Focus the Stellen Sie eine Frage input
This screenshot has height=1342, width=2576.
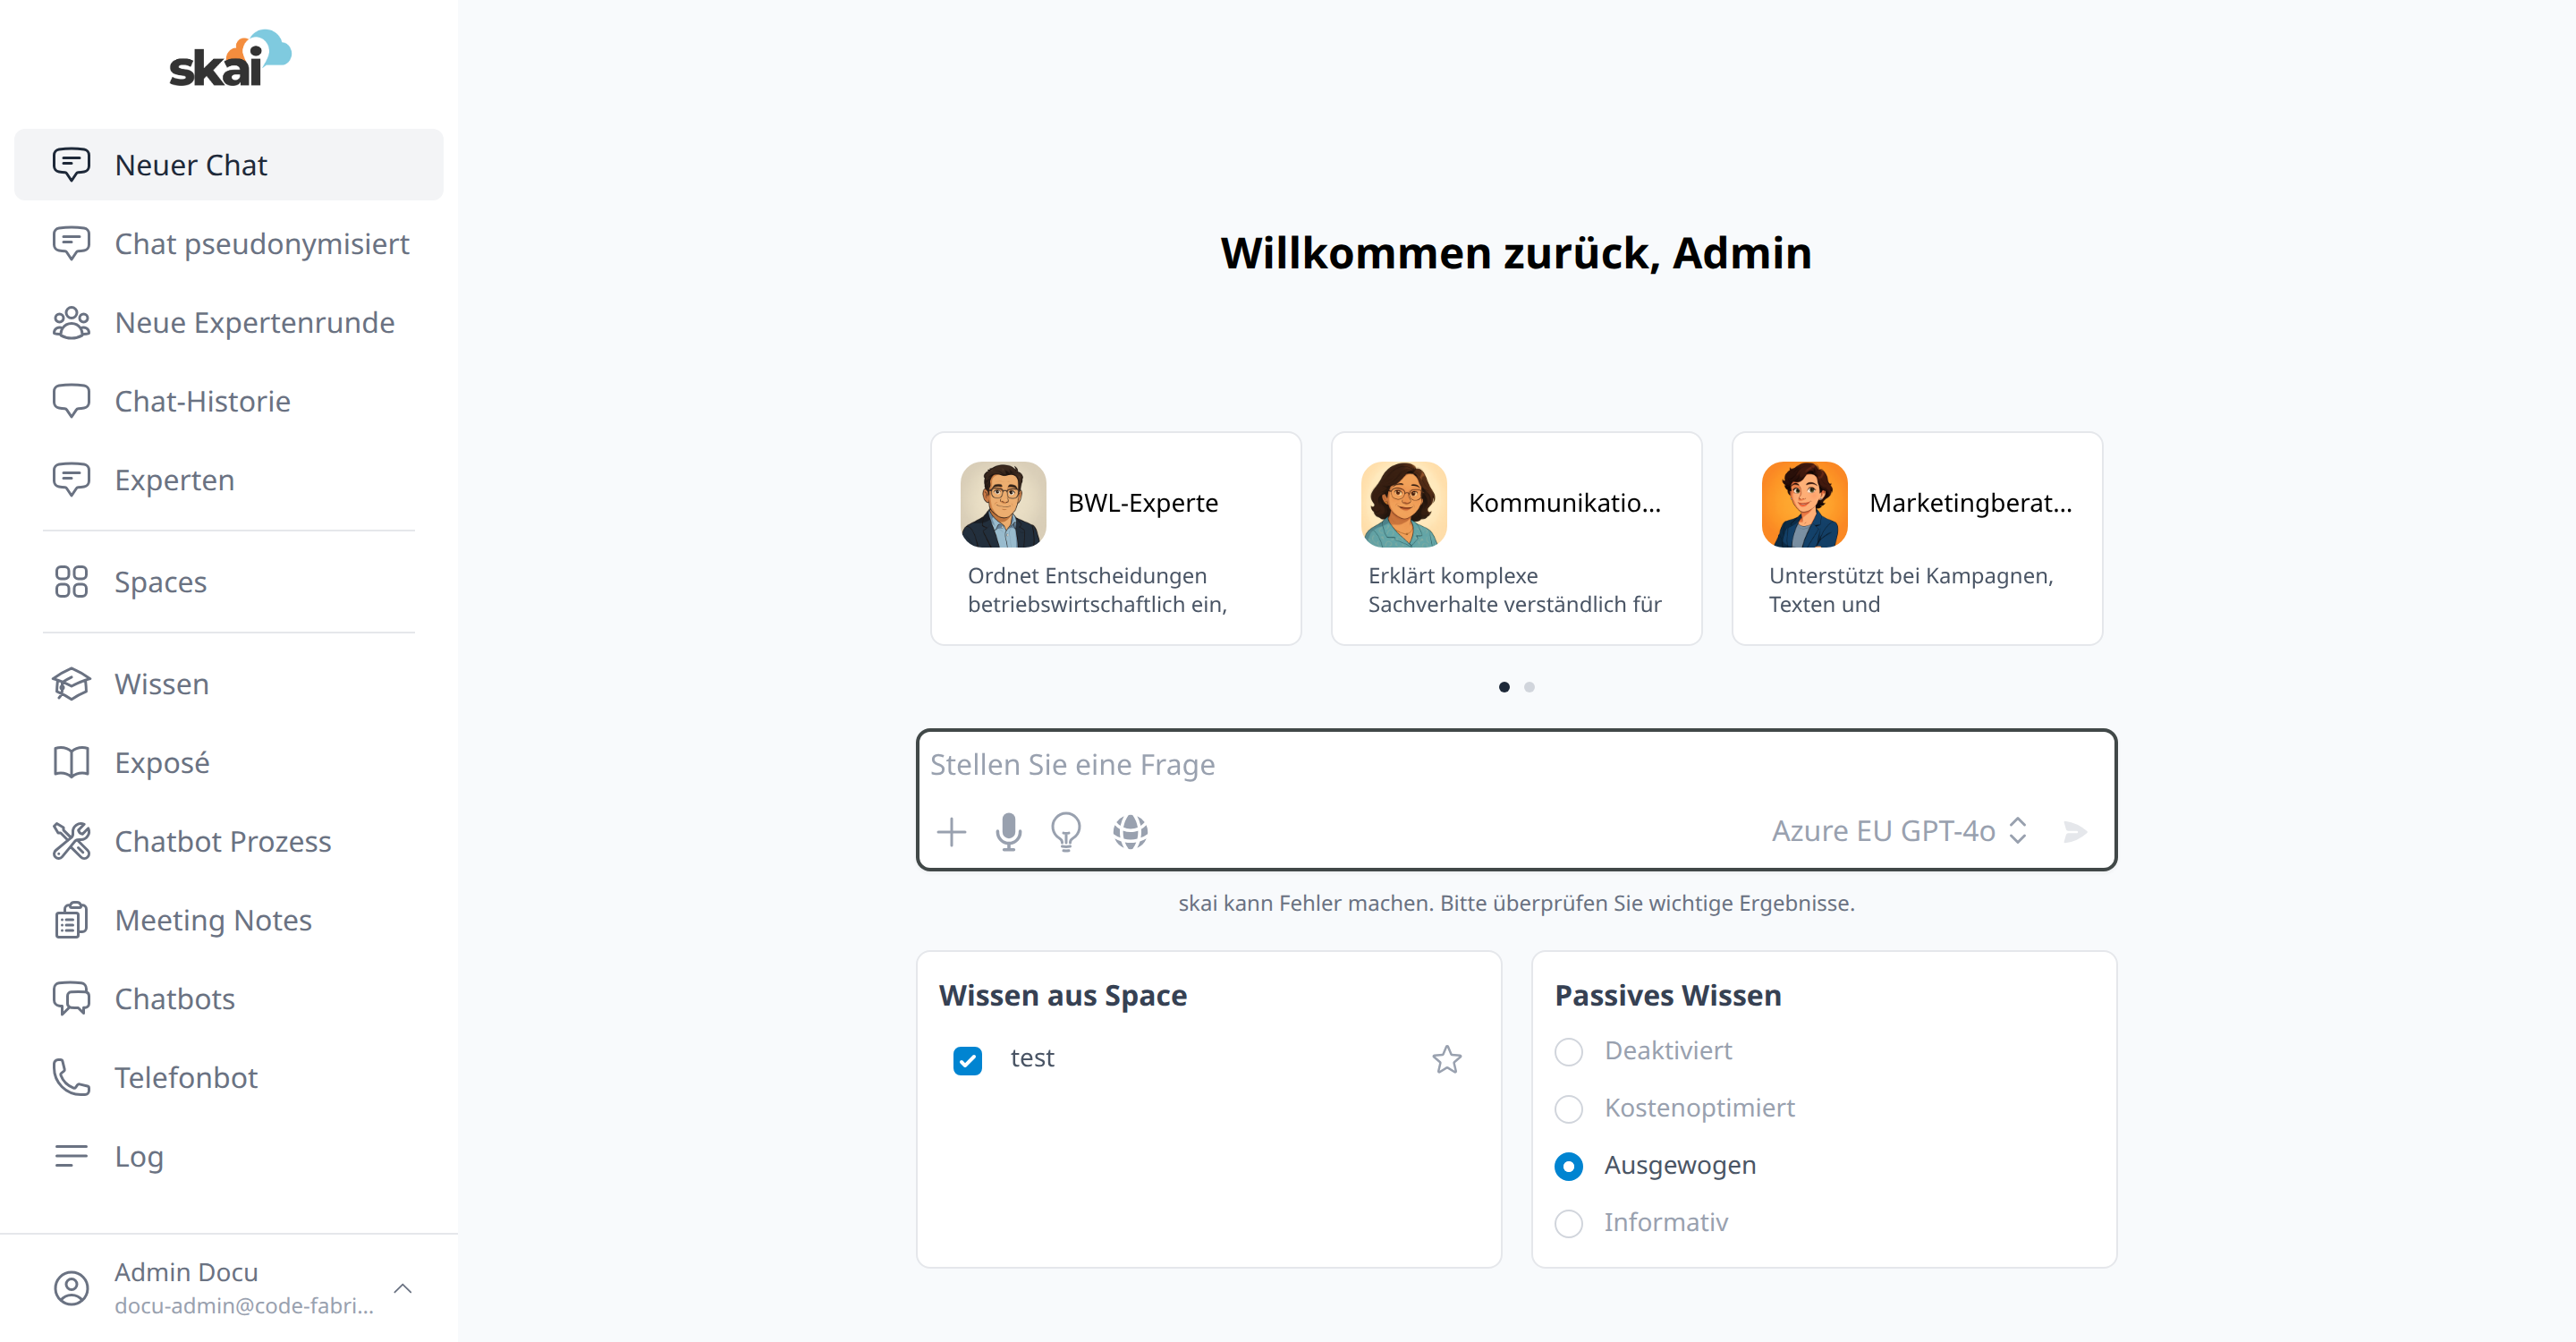1516,765
